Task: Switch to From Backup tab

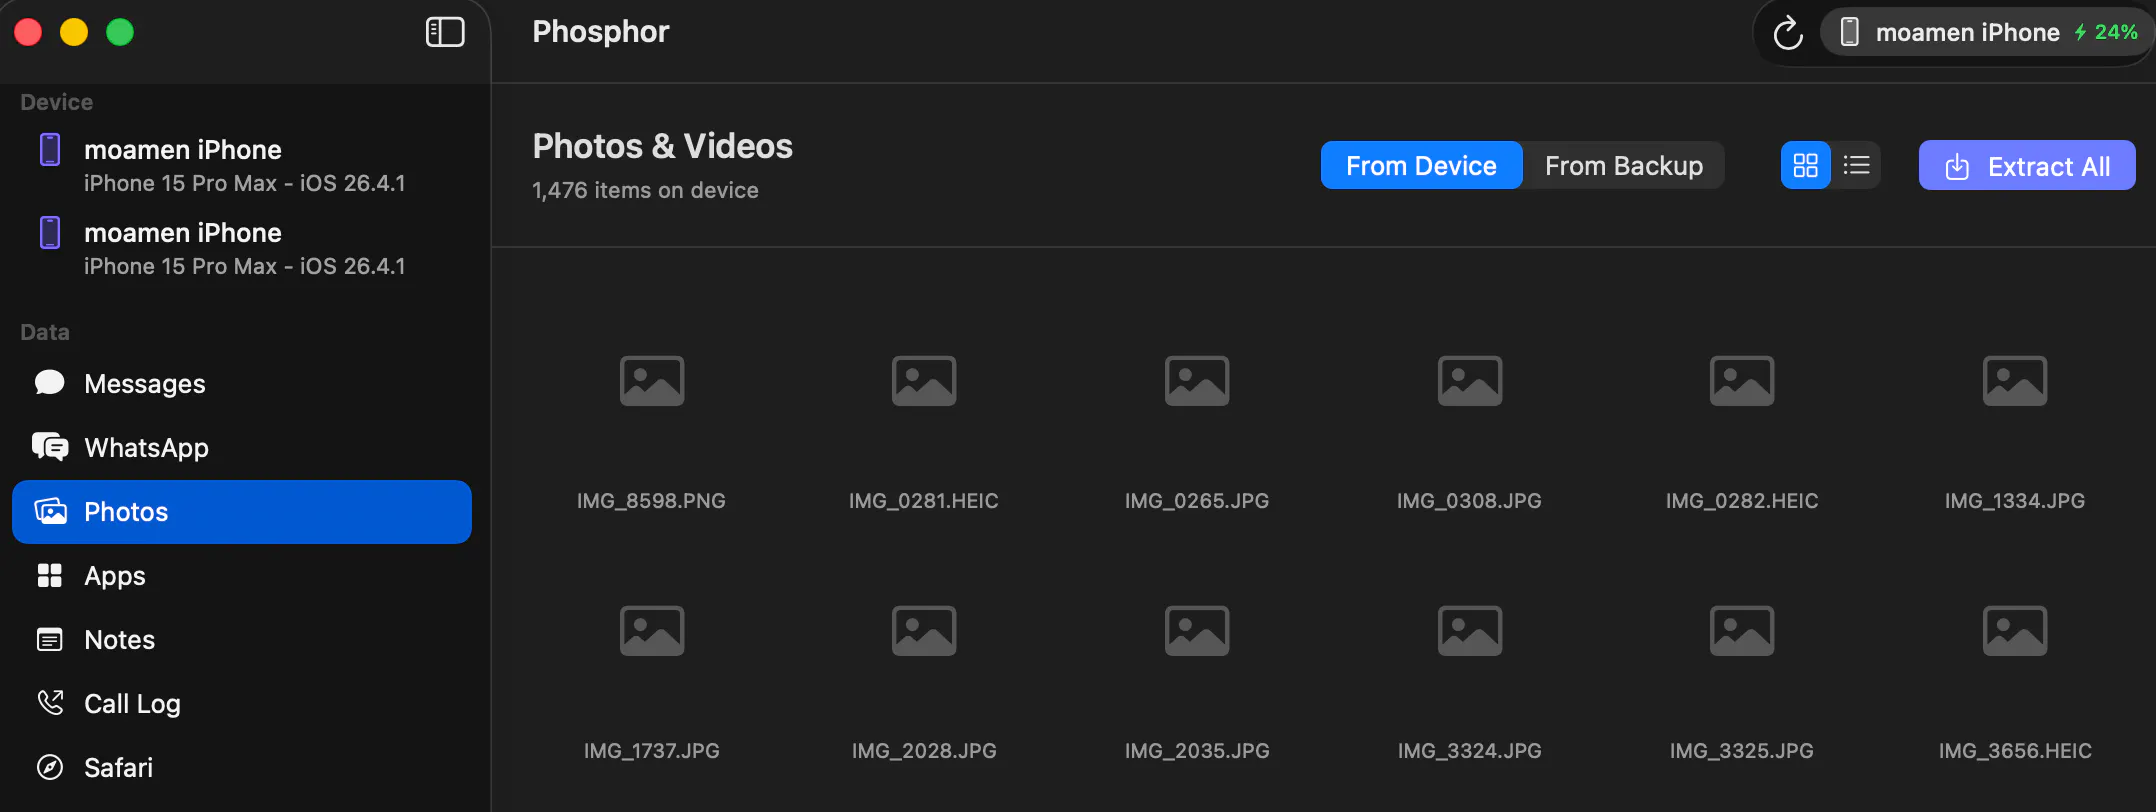Action: click(x=1624, y=166)
